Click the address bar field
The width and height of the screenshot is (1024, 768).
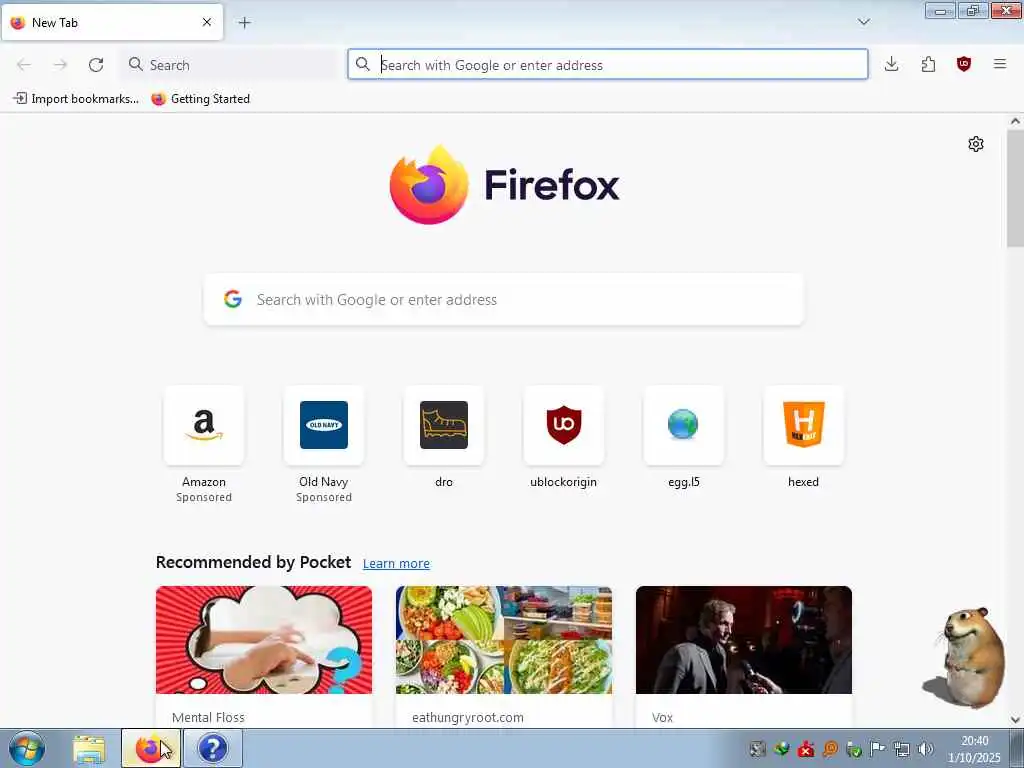pos(607,65)
